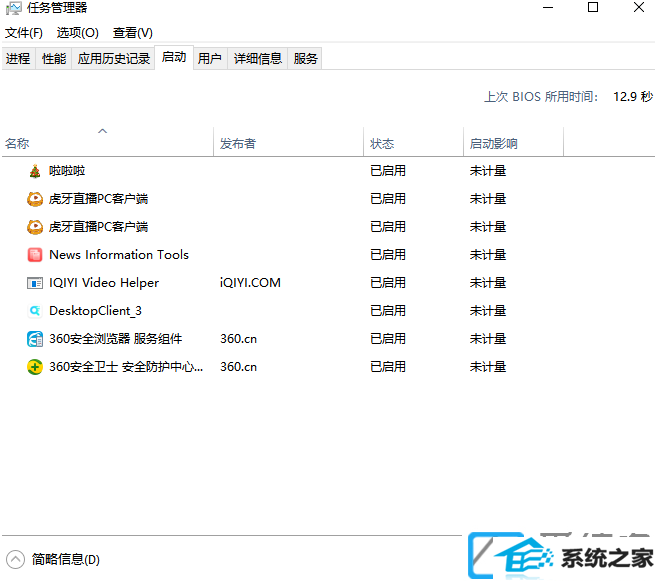Viewport: 662px width, 585px height.
Task: Switch to the 进程 tab
Action: [x=18, y=58]
